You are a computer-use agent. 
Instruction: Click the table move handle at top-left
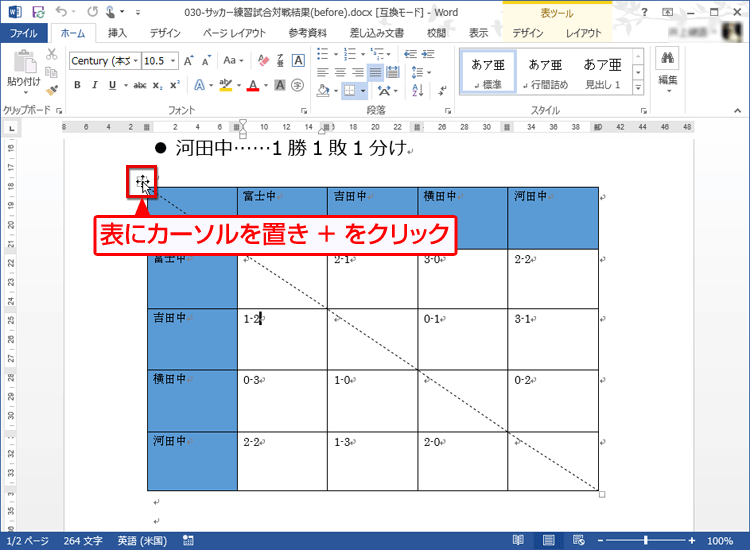click(142, 182)
